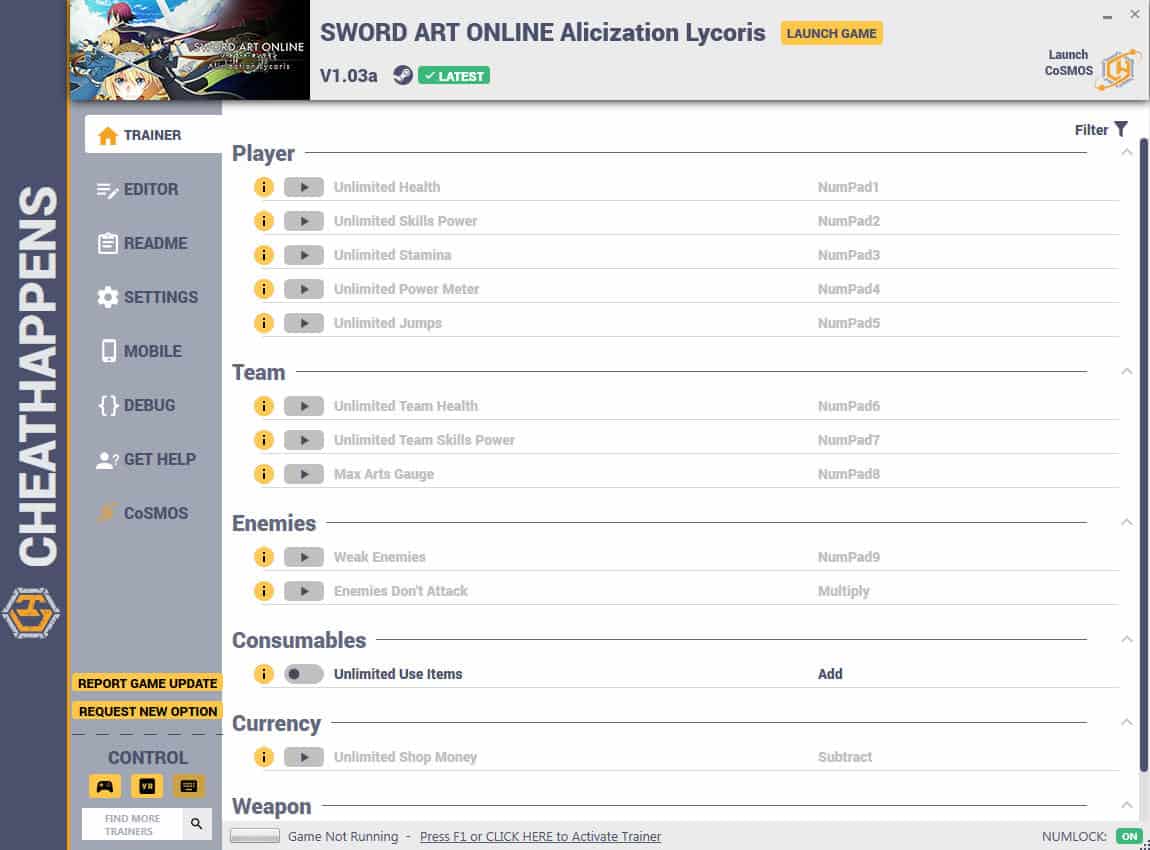The height and width of the screenshot is (850, 1150).
Task: Click info icon for Unlimited Use Items
Action: (263, 674)
